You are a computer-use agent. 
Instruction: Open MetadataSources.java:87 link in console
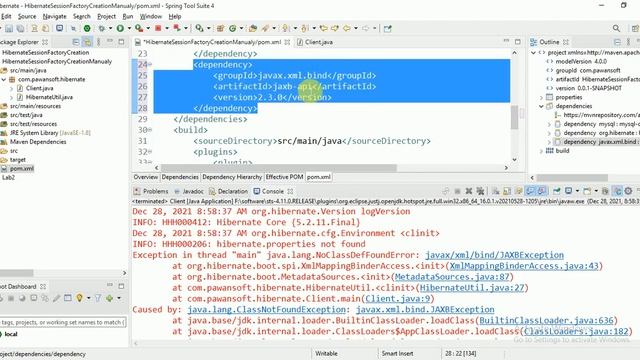(x=452, y=277)
